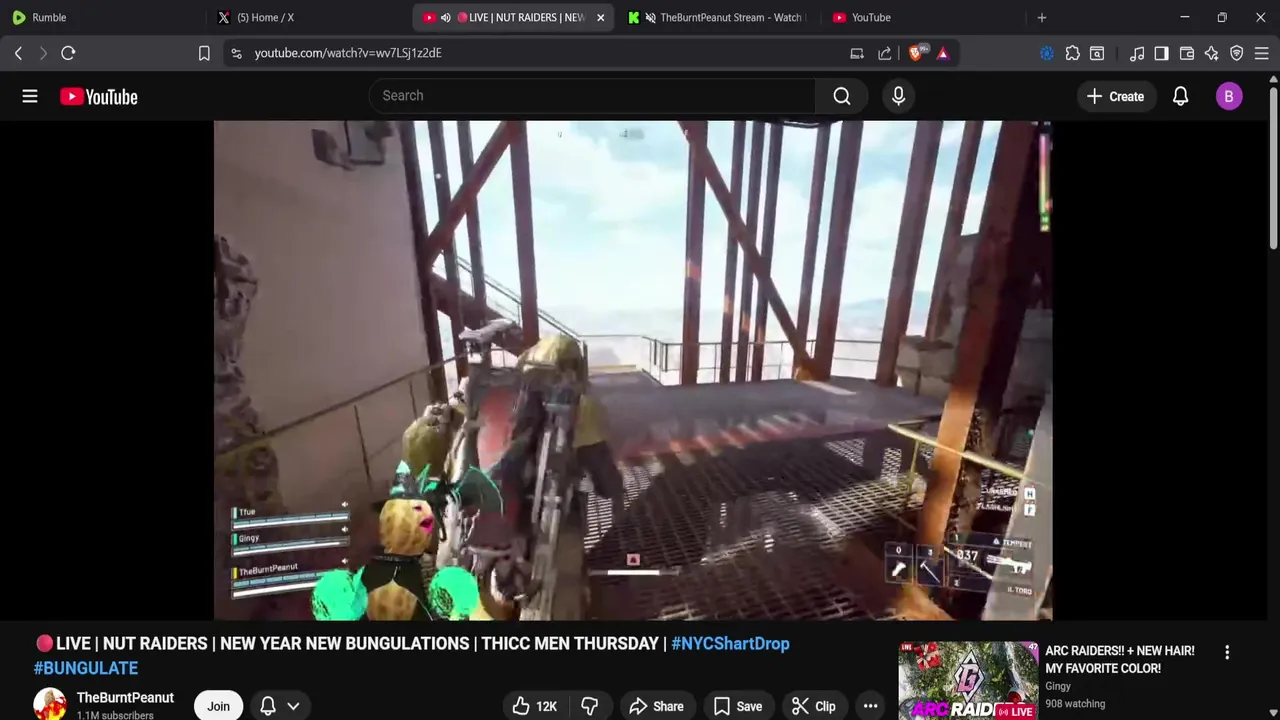
Task: Close the NUT RAIDERS tab
Action: click(601, 17)
